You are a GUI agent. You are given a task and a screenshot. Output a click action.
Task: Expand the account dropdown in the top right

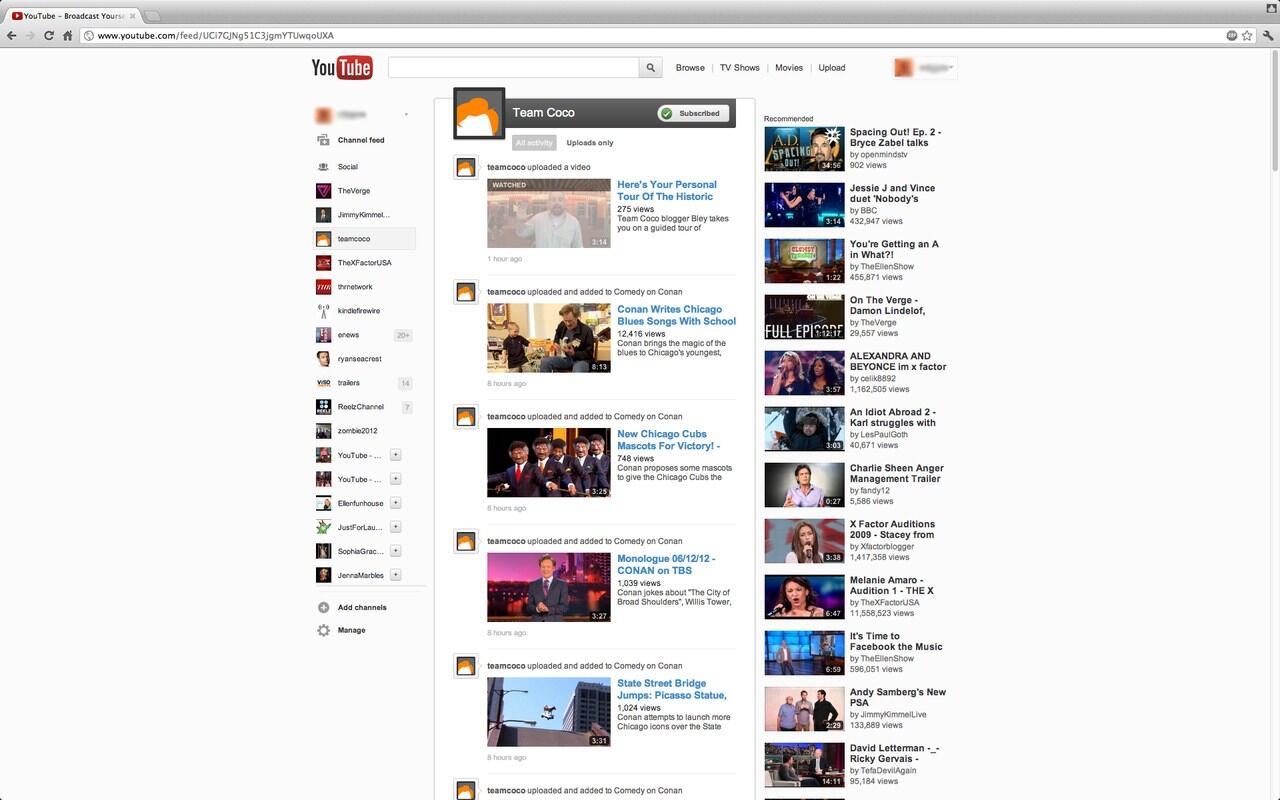[x=951, y=68]
